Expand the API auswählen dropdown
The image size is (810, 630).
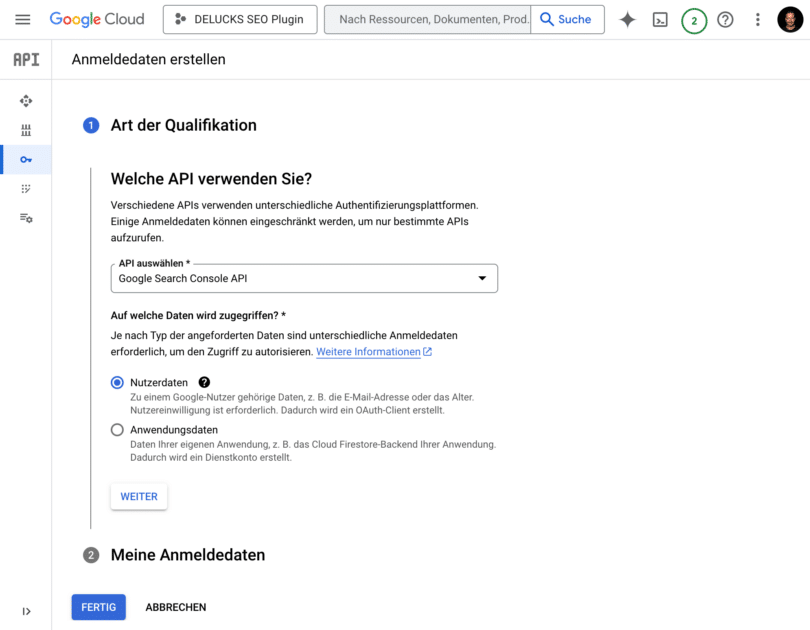[304, 278]
